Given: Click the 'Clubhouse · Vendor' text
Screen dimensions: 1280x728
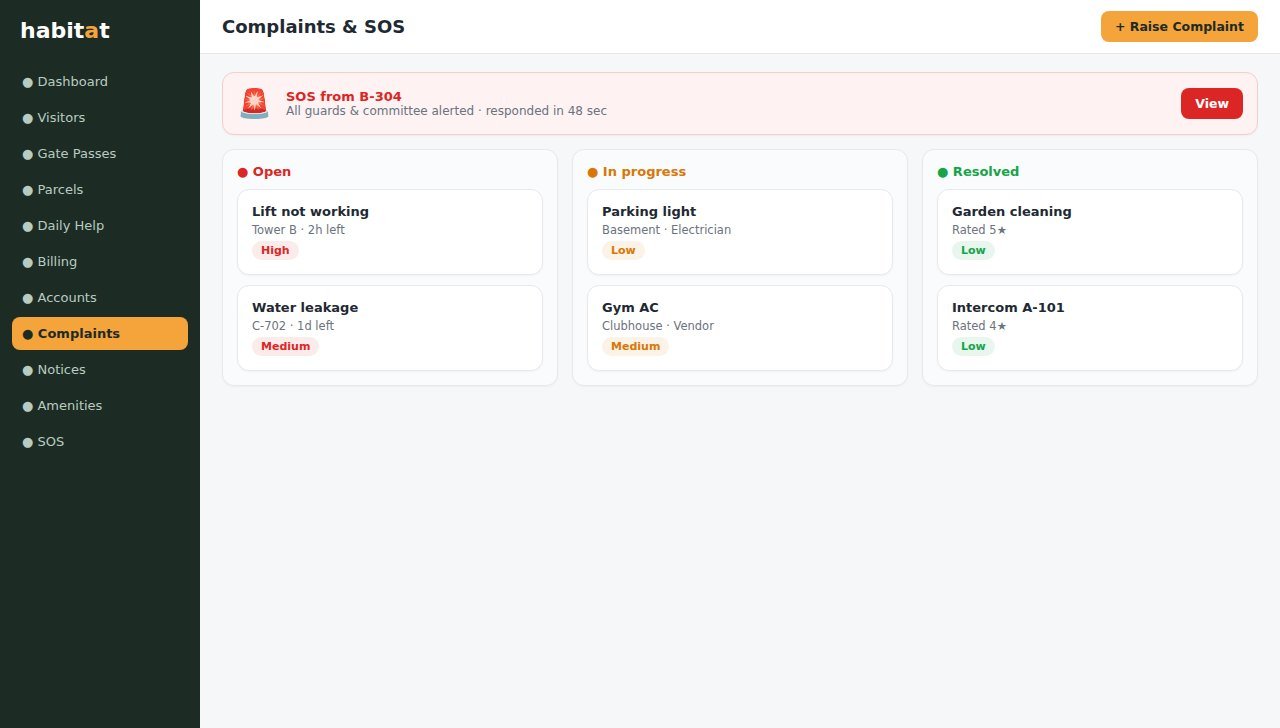Looking at the screenshot, I should tap(658, 326).
